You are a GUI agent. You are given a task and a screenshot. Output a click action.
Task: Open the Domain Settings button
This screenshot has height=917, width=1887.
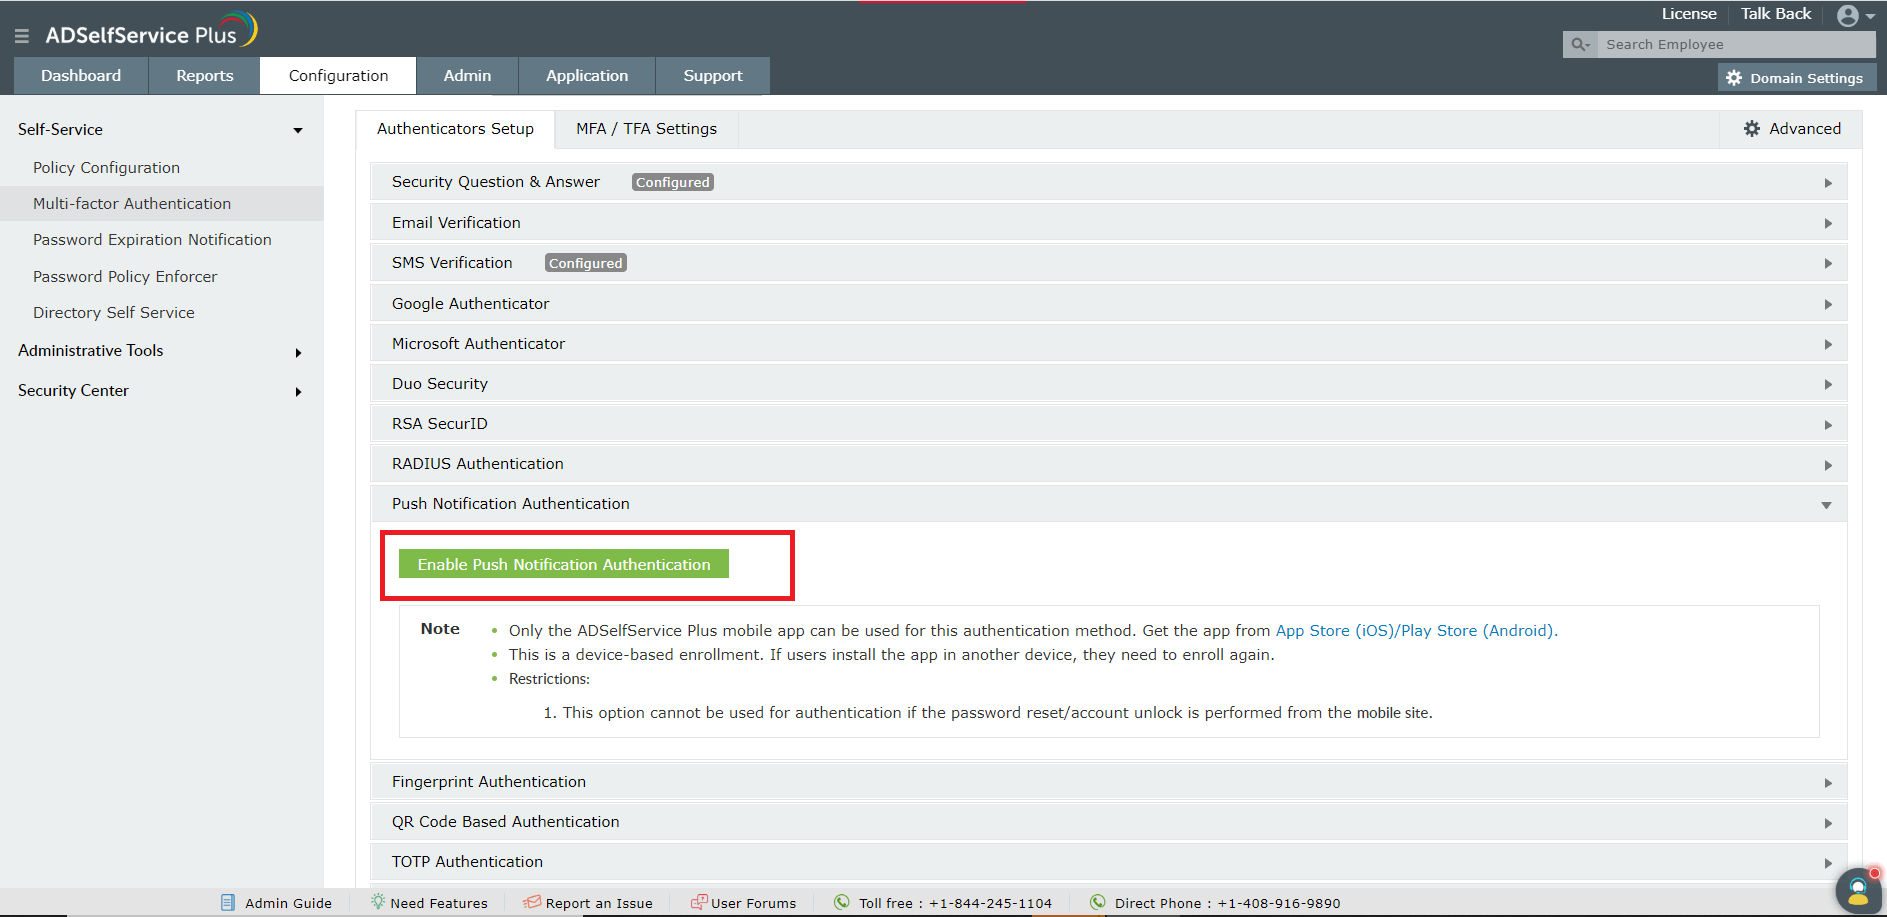(x=1797, y=78)
